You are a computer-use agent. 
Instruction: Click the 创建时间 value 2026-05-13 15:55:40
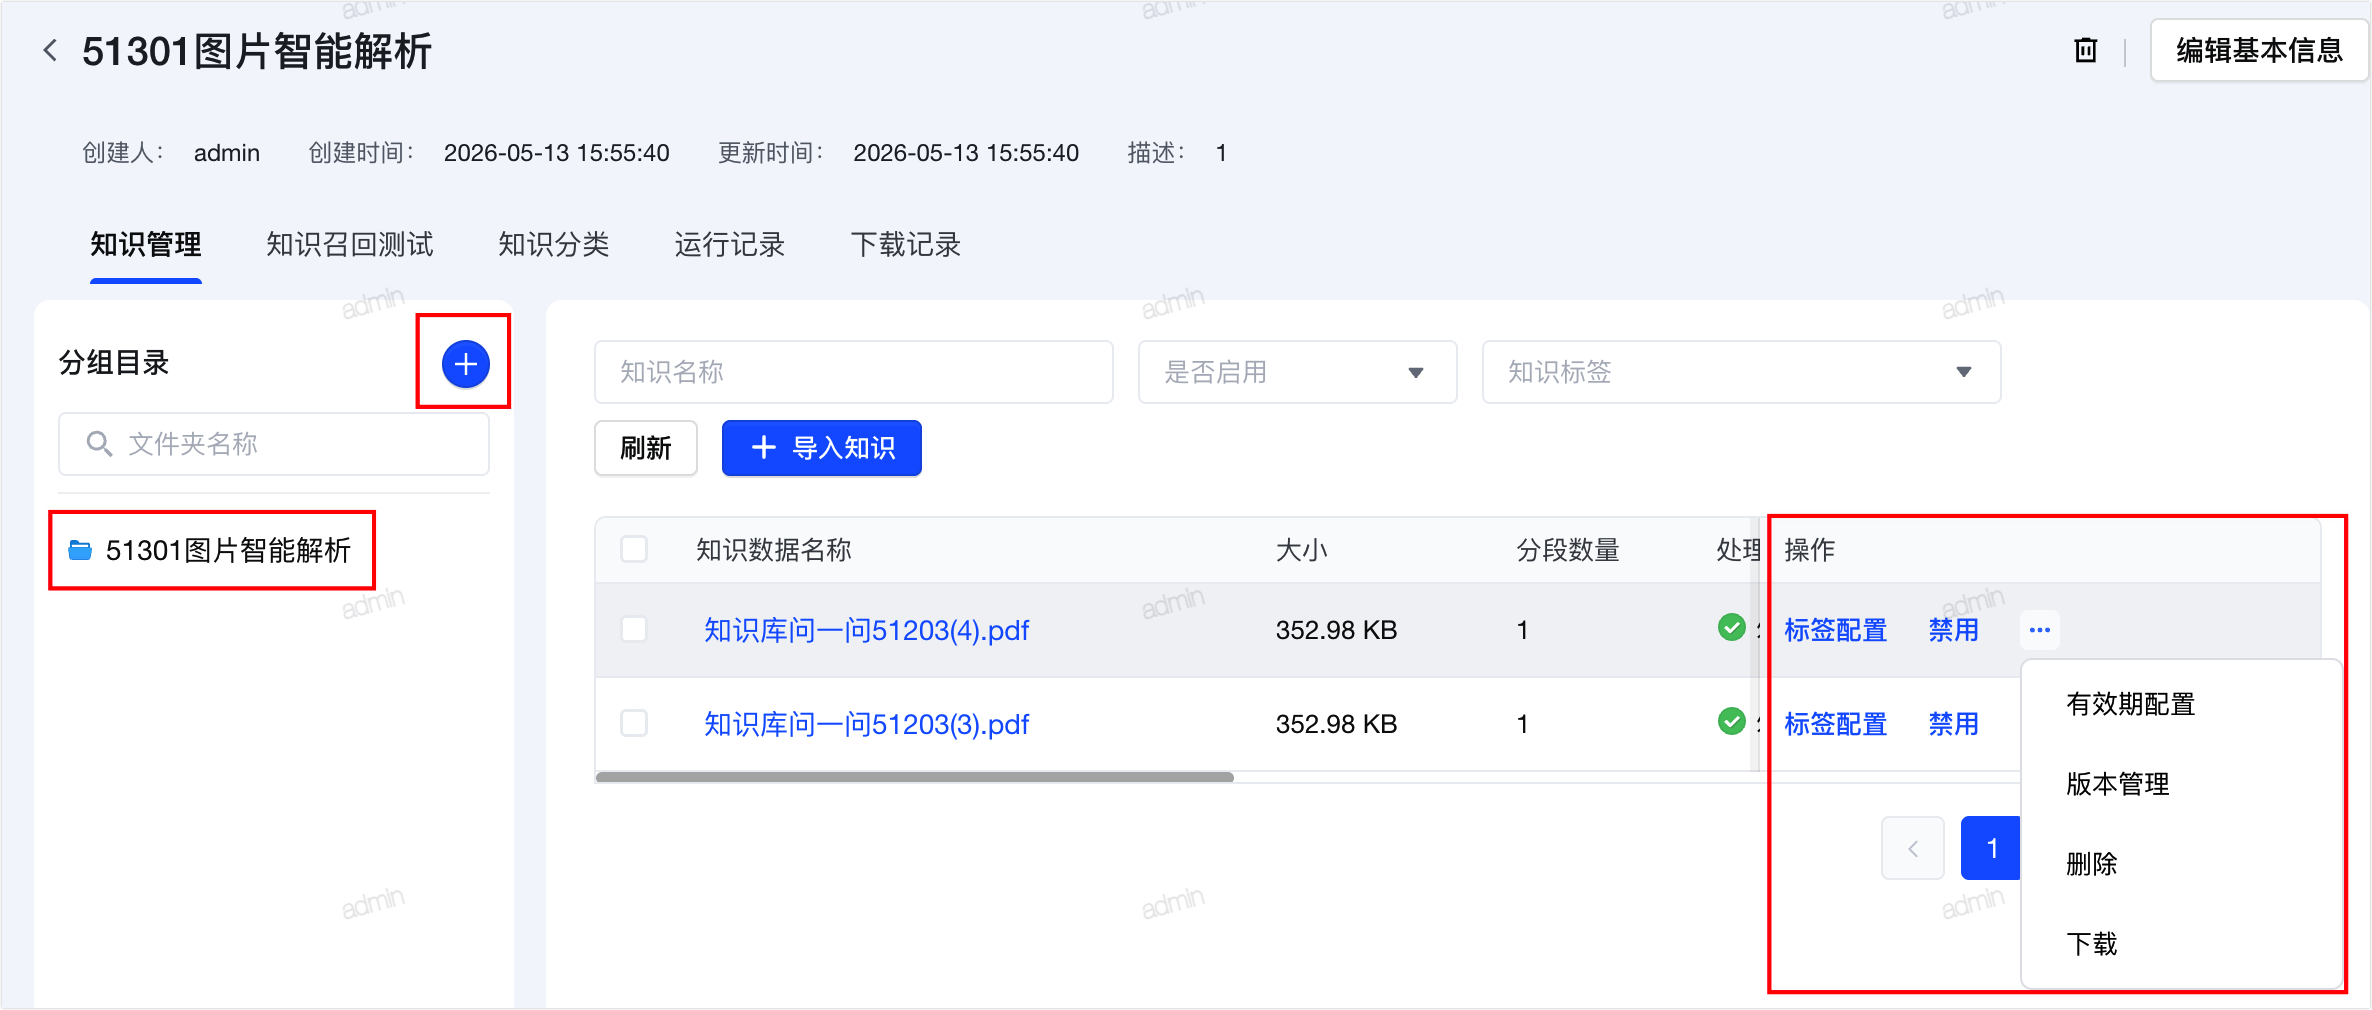(x=557, y=153)
